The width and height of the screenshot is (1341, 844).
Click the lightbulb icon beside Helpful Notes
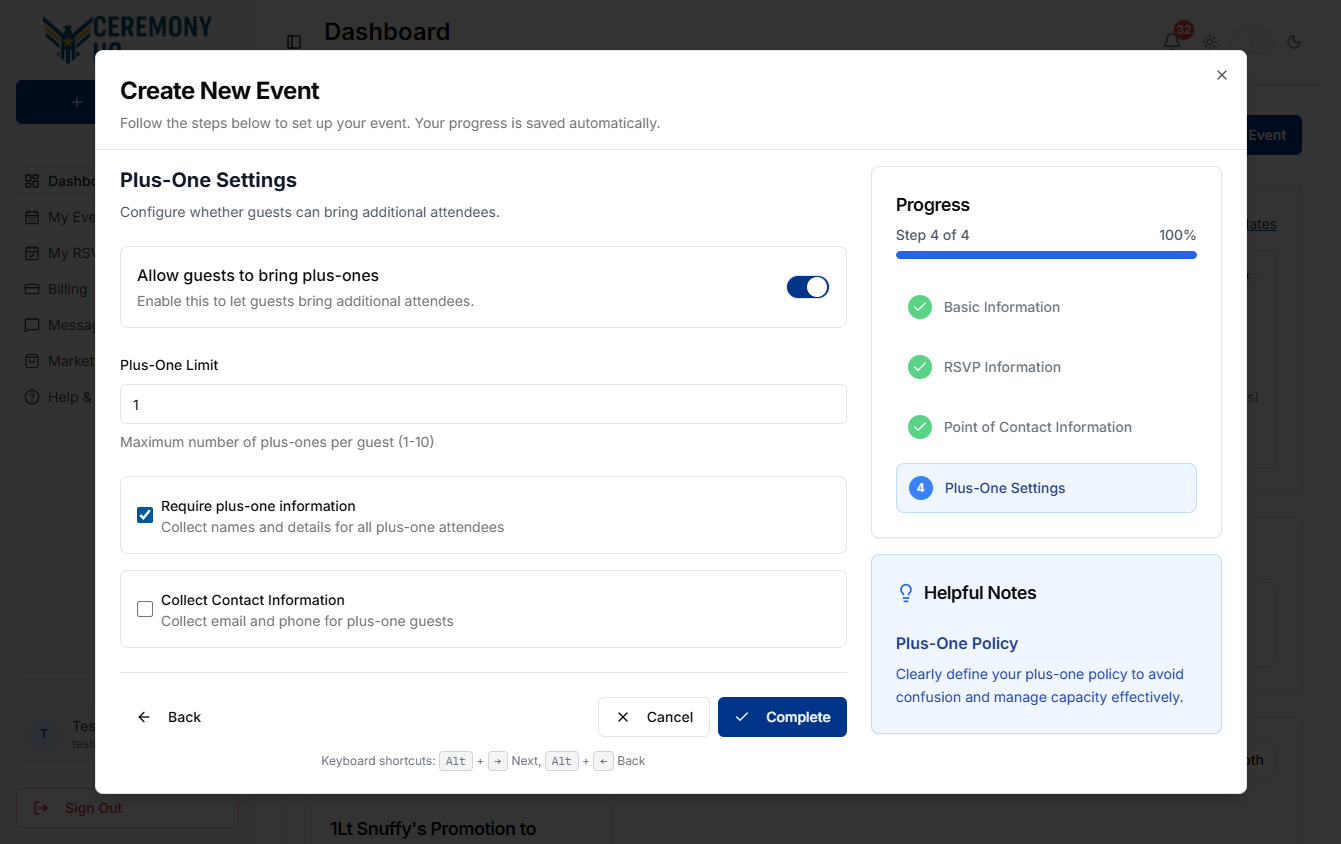click(x=906, y=593)
